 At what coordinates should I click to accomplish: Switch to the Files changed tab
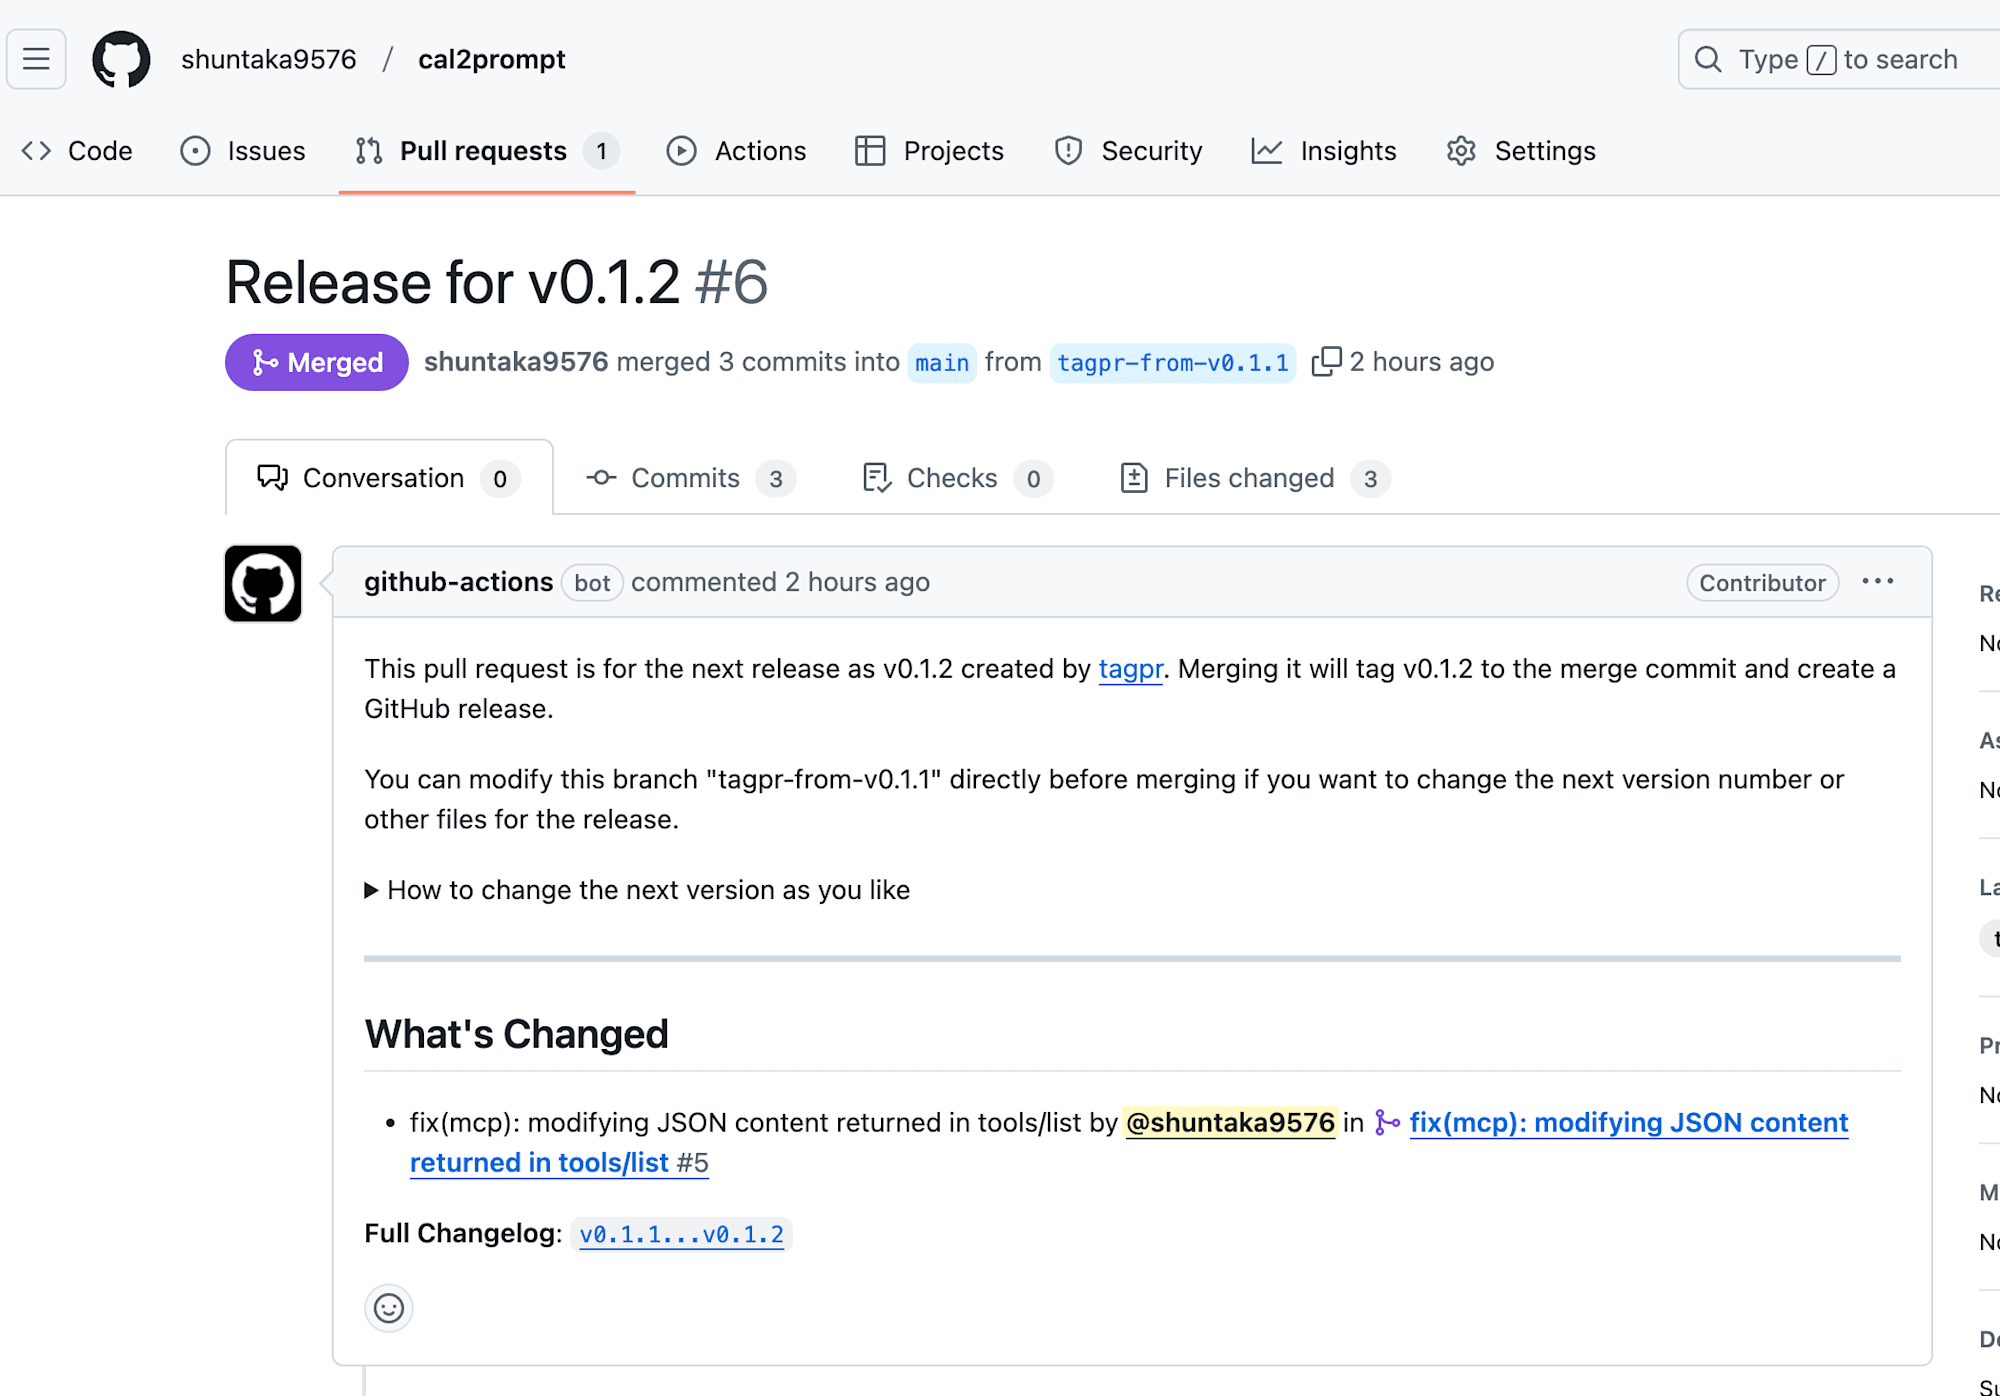pos(1248,478)
